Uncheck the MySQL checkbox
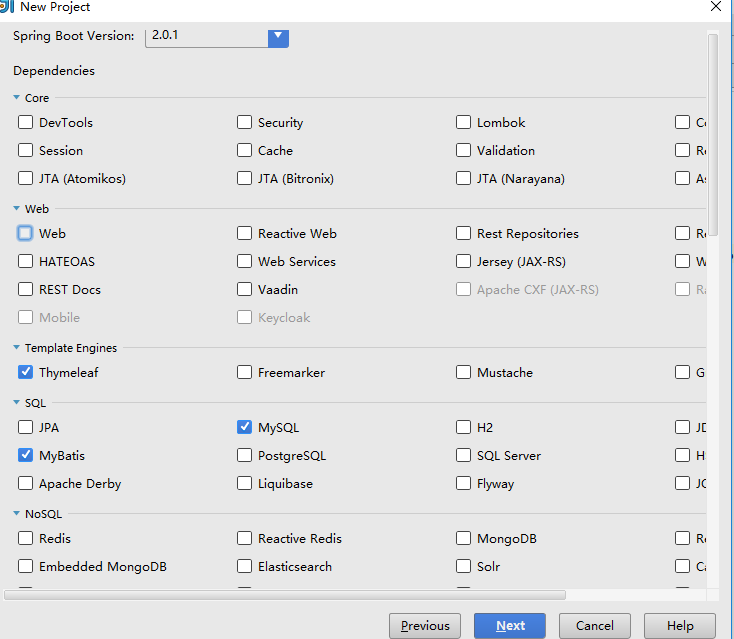The width and height of the screenshot is (734, 639). [x=244, y=427]
